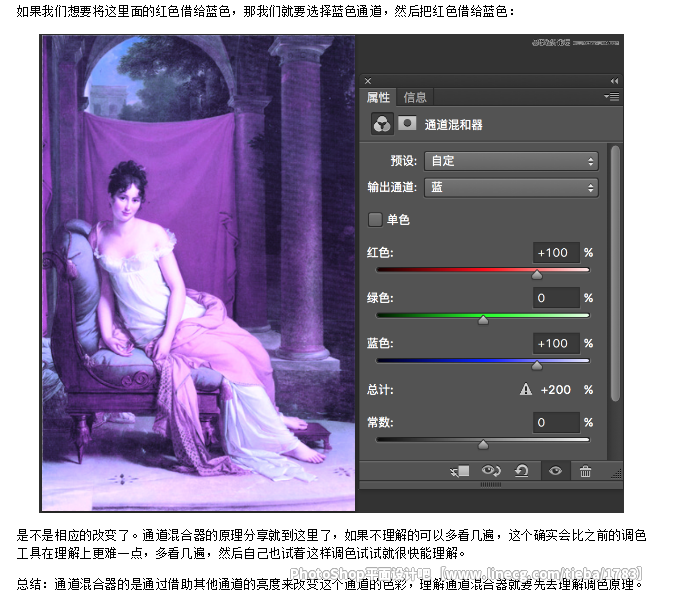Screen dimensions: 698x593
Task: Switch to the 信息 tab
Action: point(415,97)
